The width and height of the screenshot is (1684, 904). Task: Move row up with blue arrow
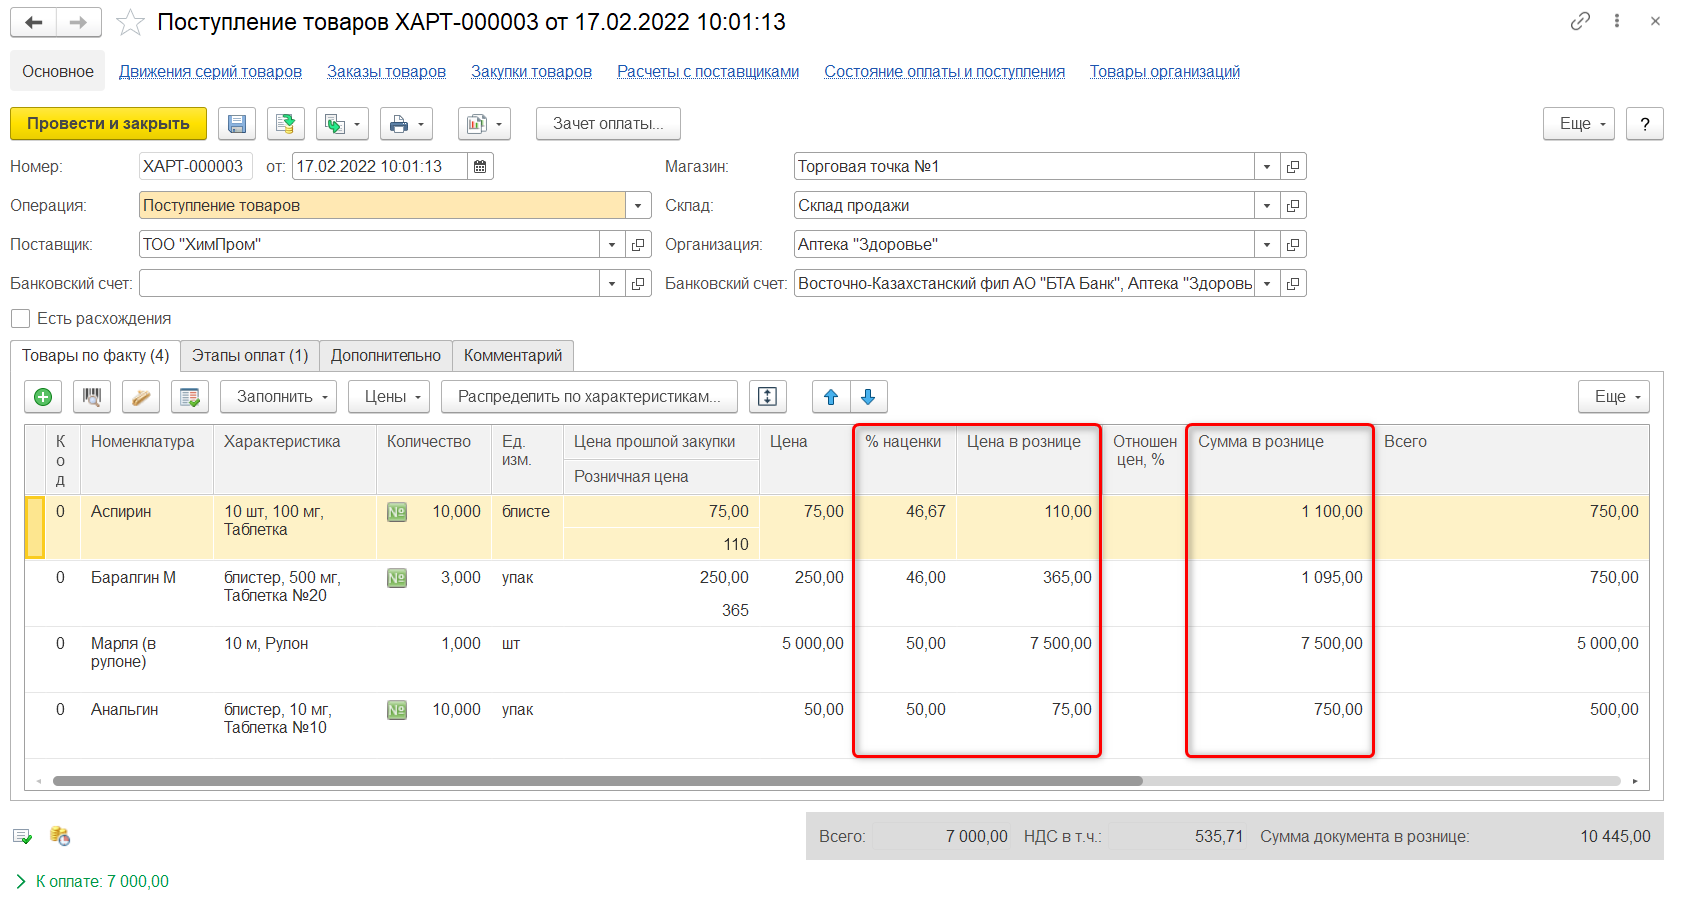click(831, 397)
